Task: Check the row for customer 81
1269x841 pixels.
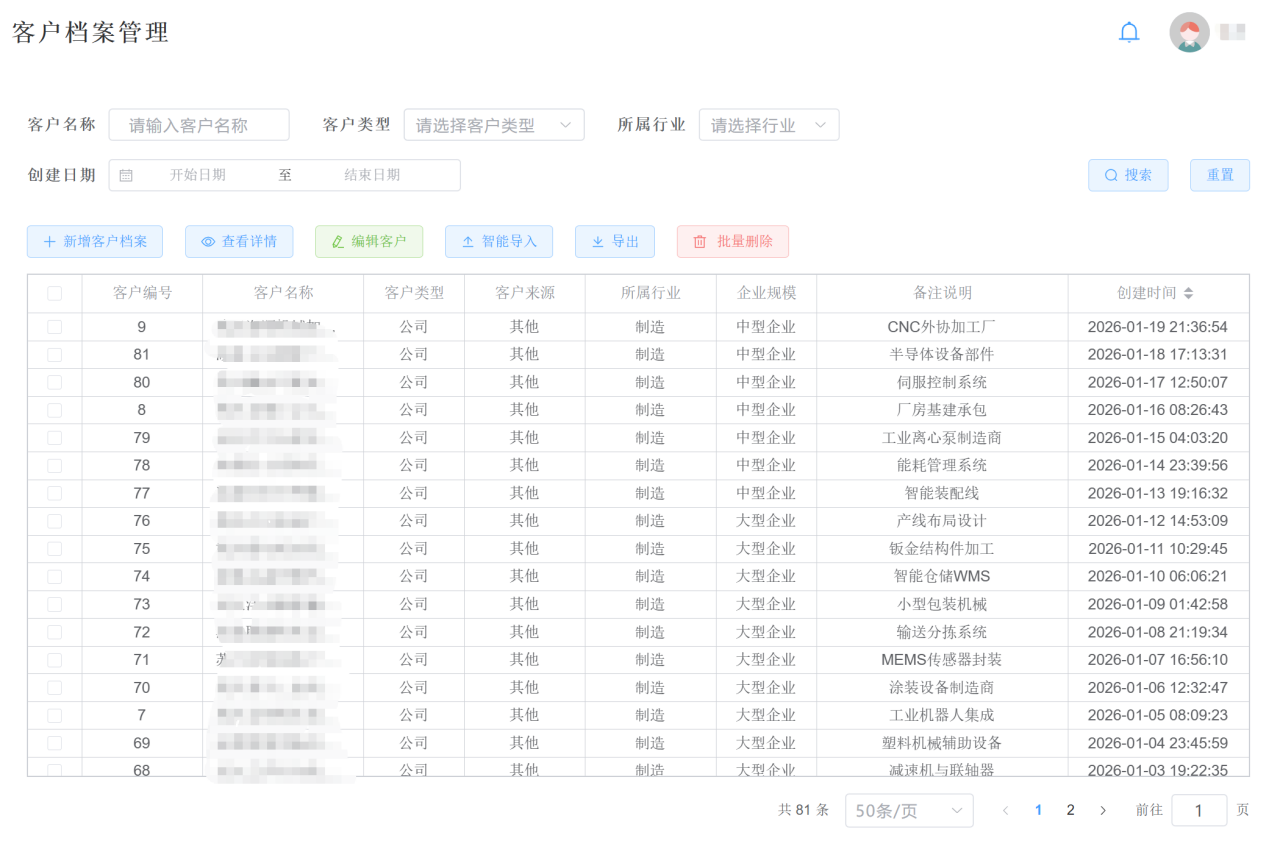Action: (55, 354)
